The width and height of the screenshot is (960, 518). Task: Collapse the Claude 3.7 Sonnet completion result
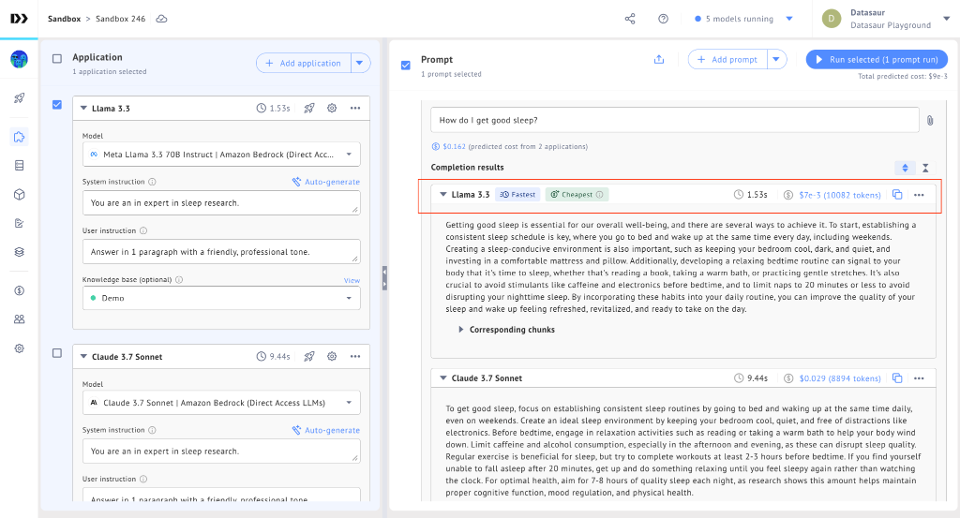pyautogui.click(x=443, y=378)
